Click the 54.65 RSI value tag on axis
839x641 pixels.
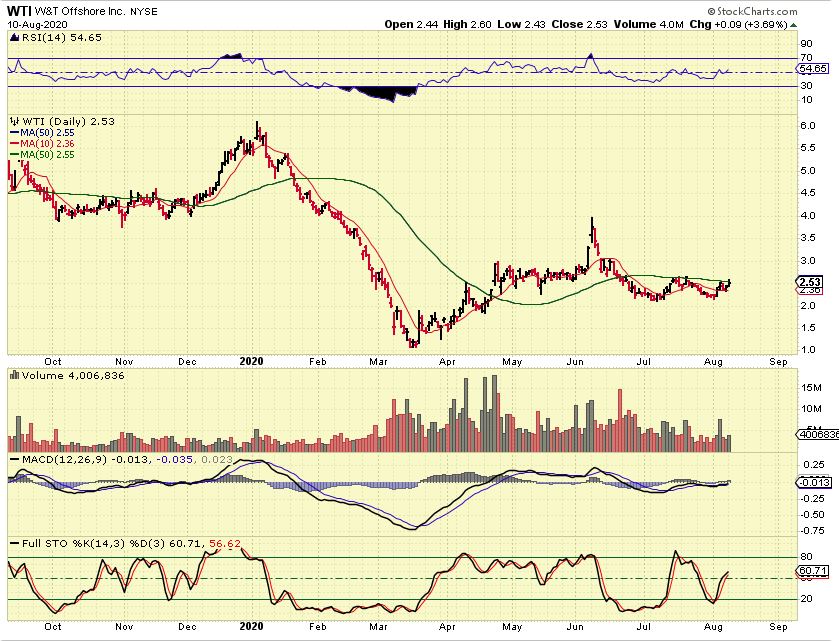pos(813,68)
